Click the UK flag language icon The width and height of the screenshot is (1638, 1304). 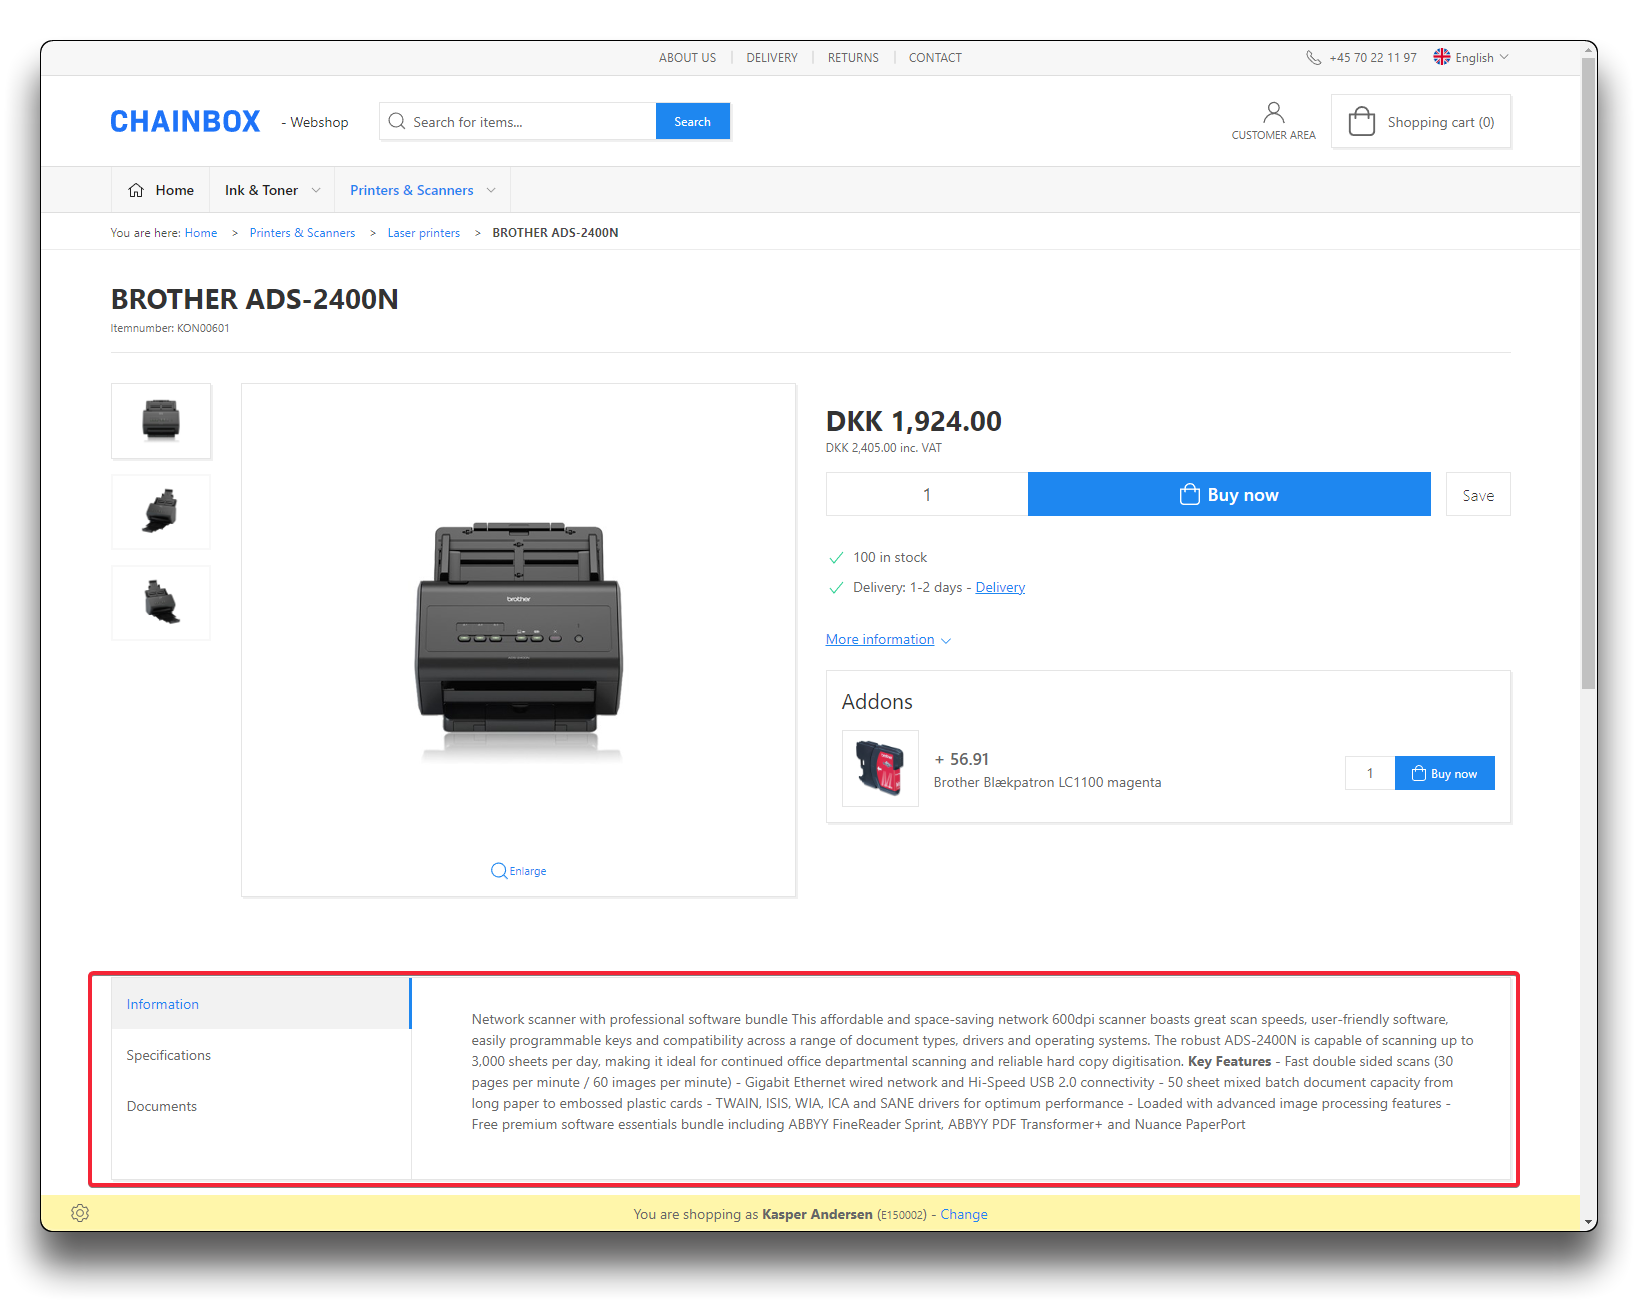(x=1441, y=57)
